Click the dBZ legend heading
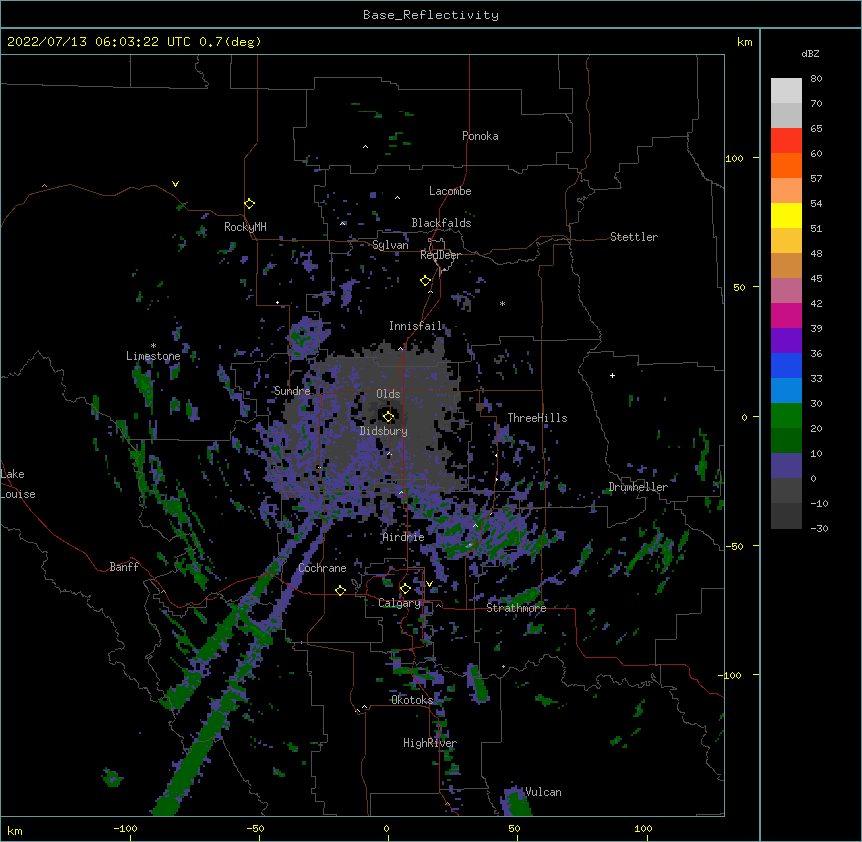Image resolution: width=862 pixels, height=842 pixels. pos(810,54)
